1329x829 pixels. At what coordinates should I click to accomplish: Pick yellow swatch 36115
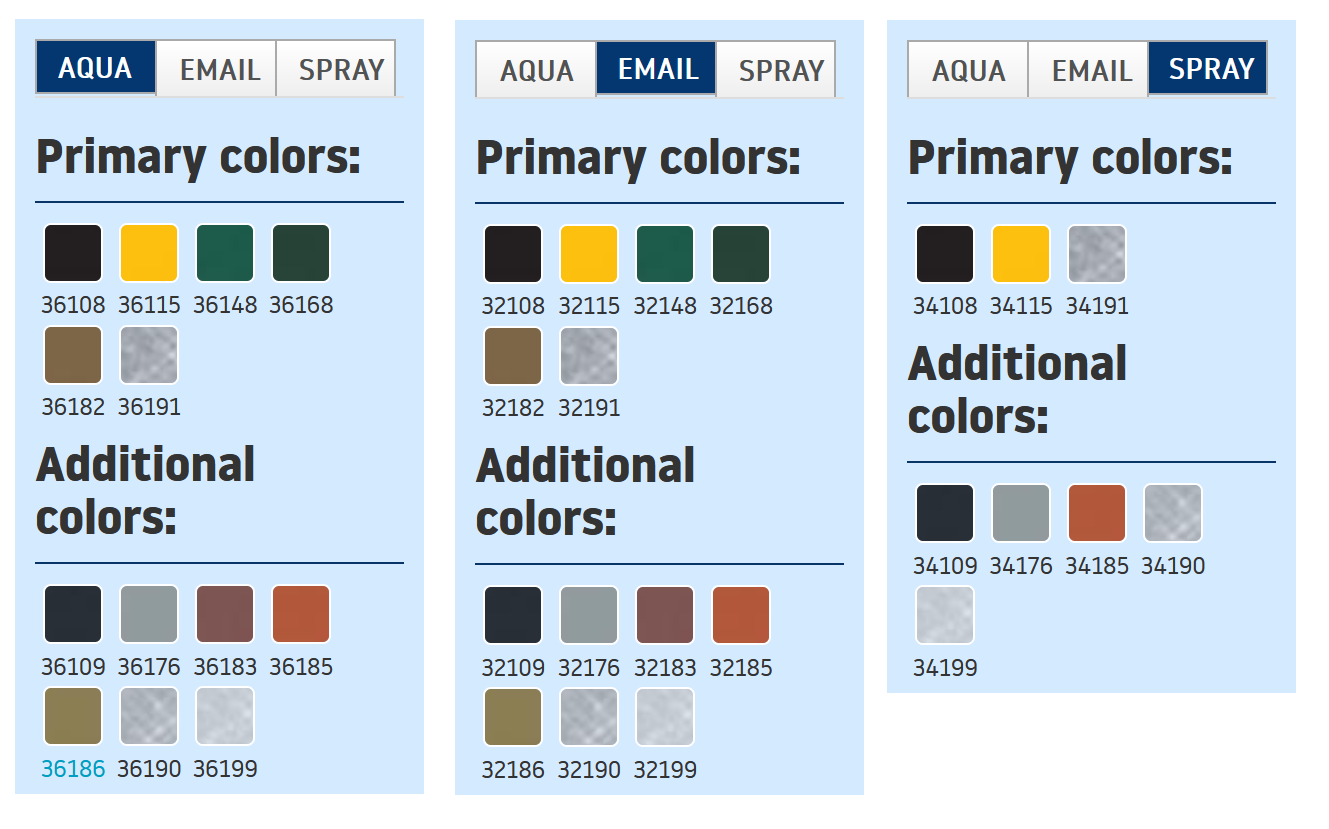pos(149,254)
